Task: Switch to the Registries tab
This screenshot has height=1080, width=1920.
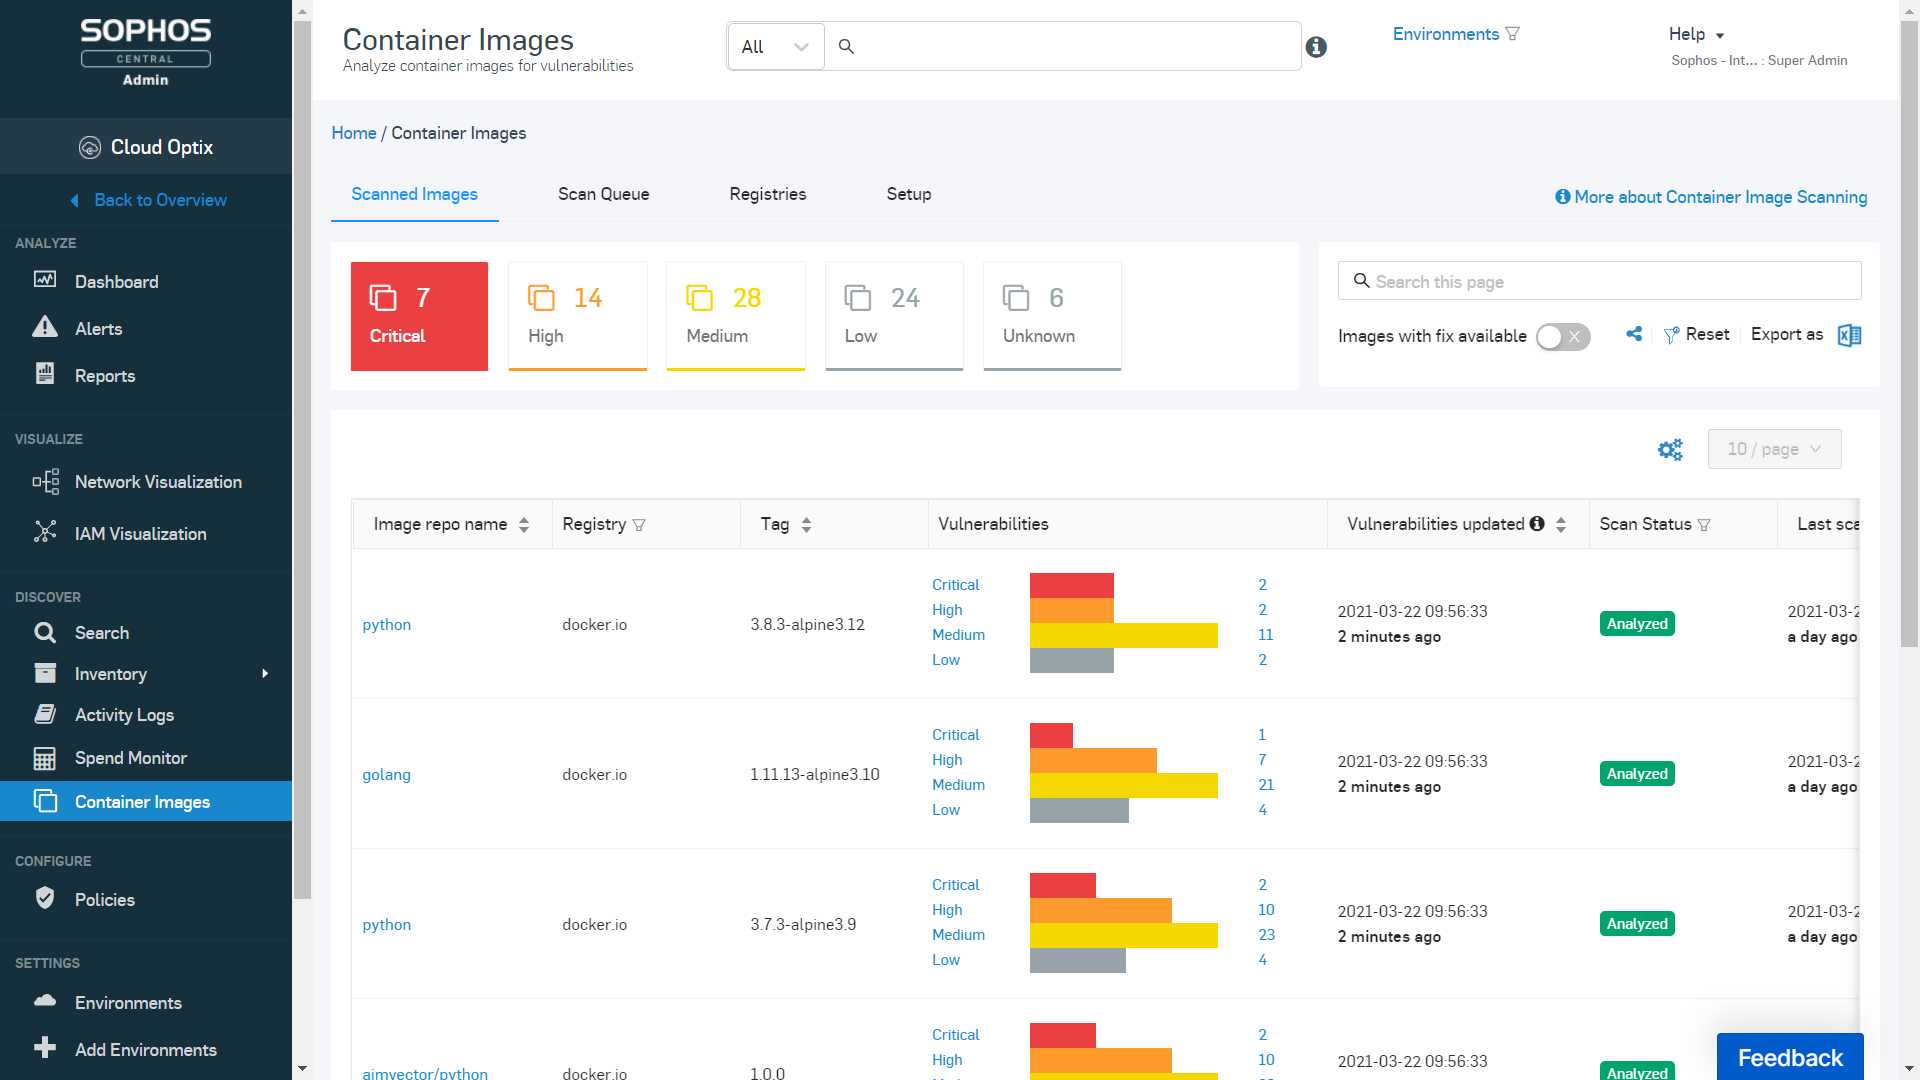Action: pyautogui.click(x=767, y=194)
